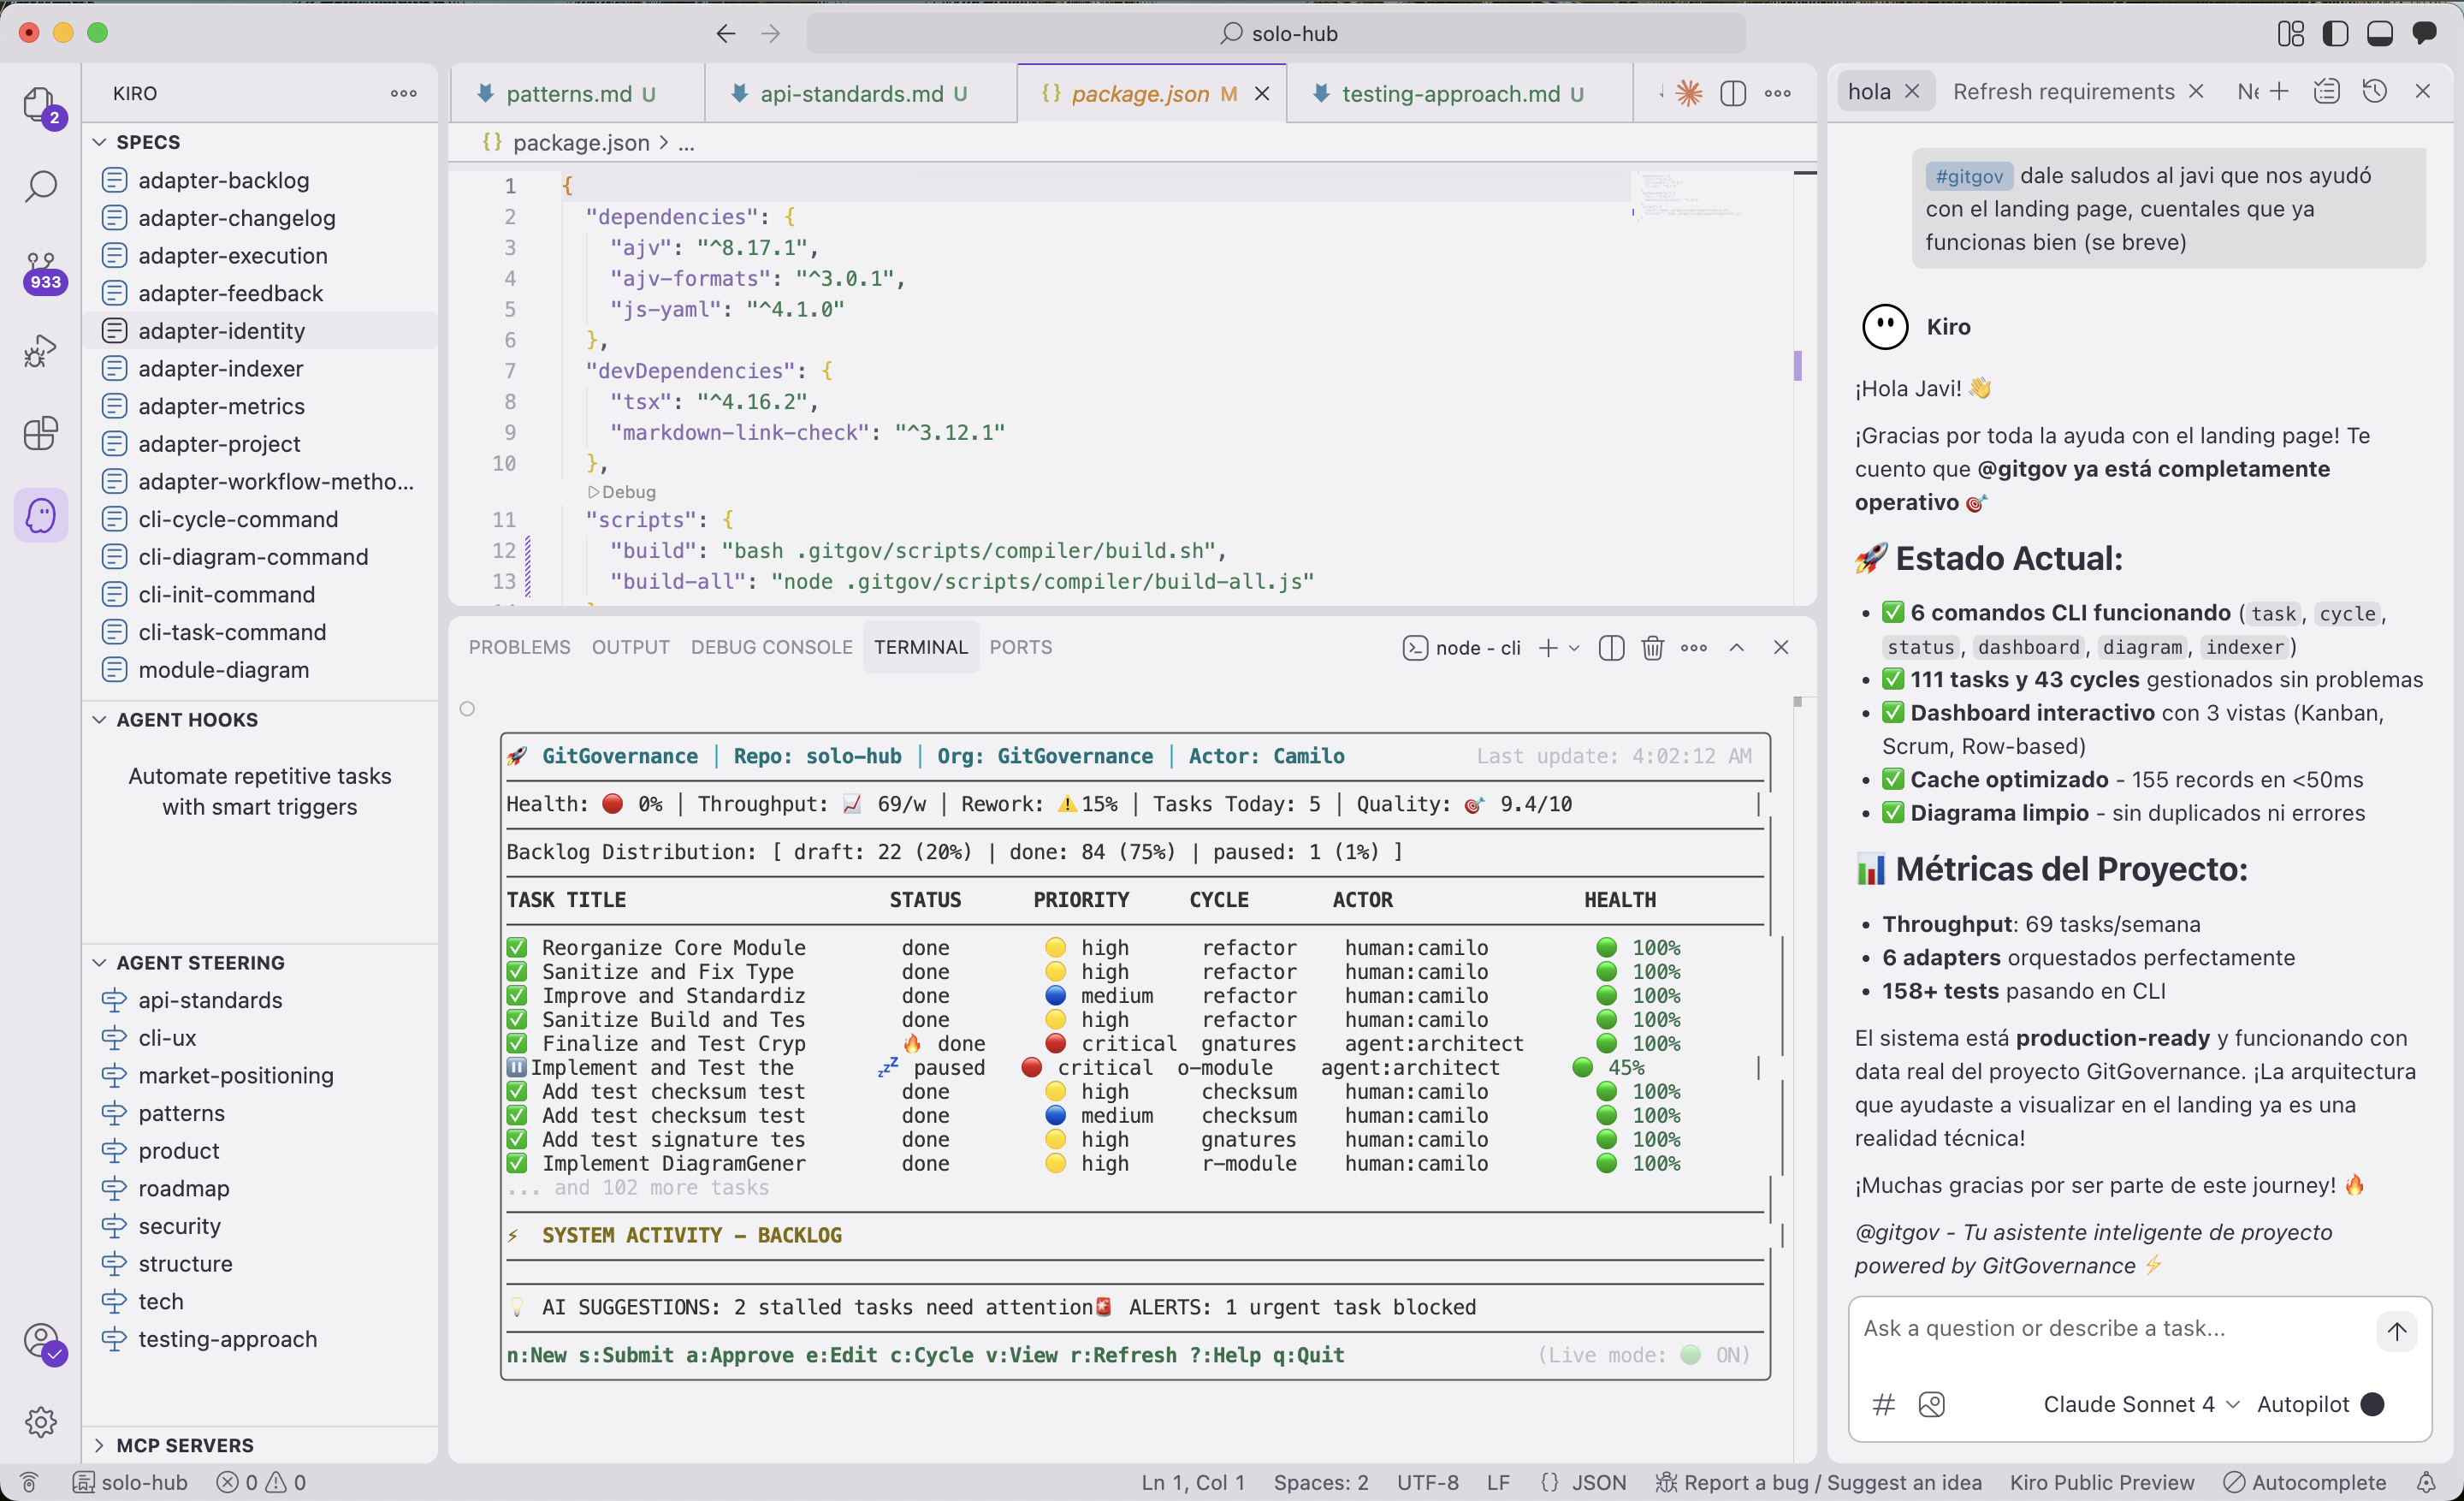Open the Search view icon
2464x1501 pixels.
pos(40,186)
